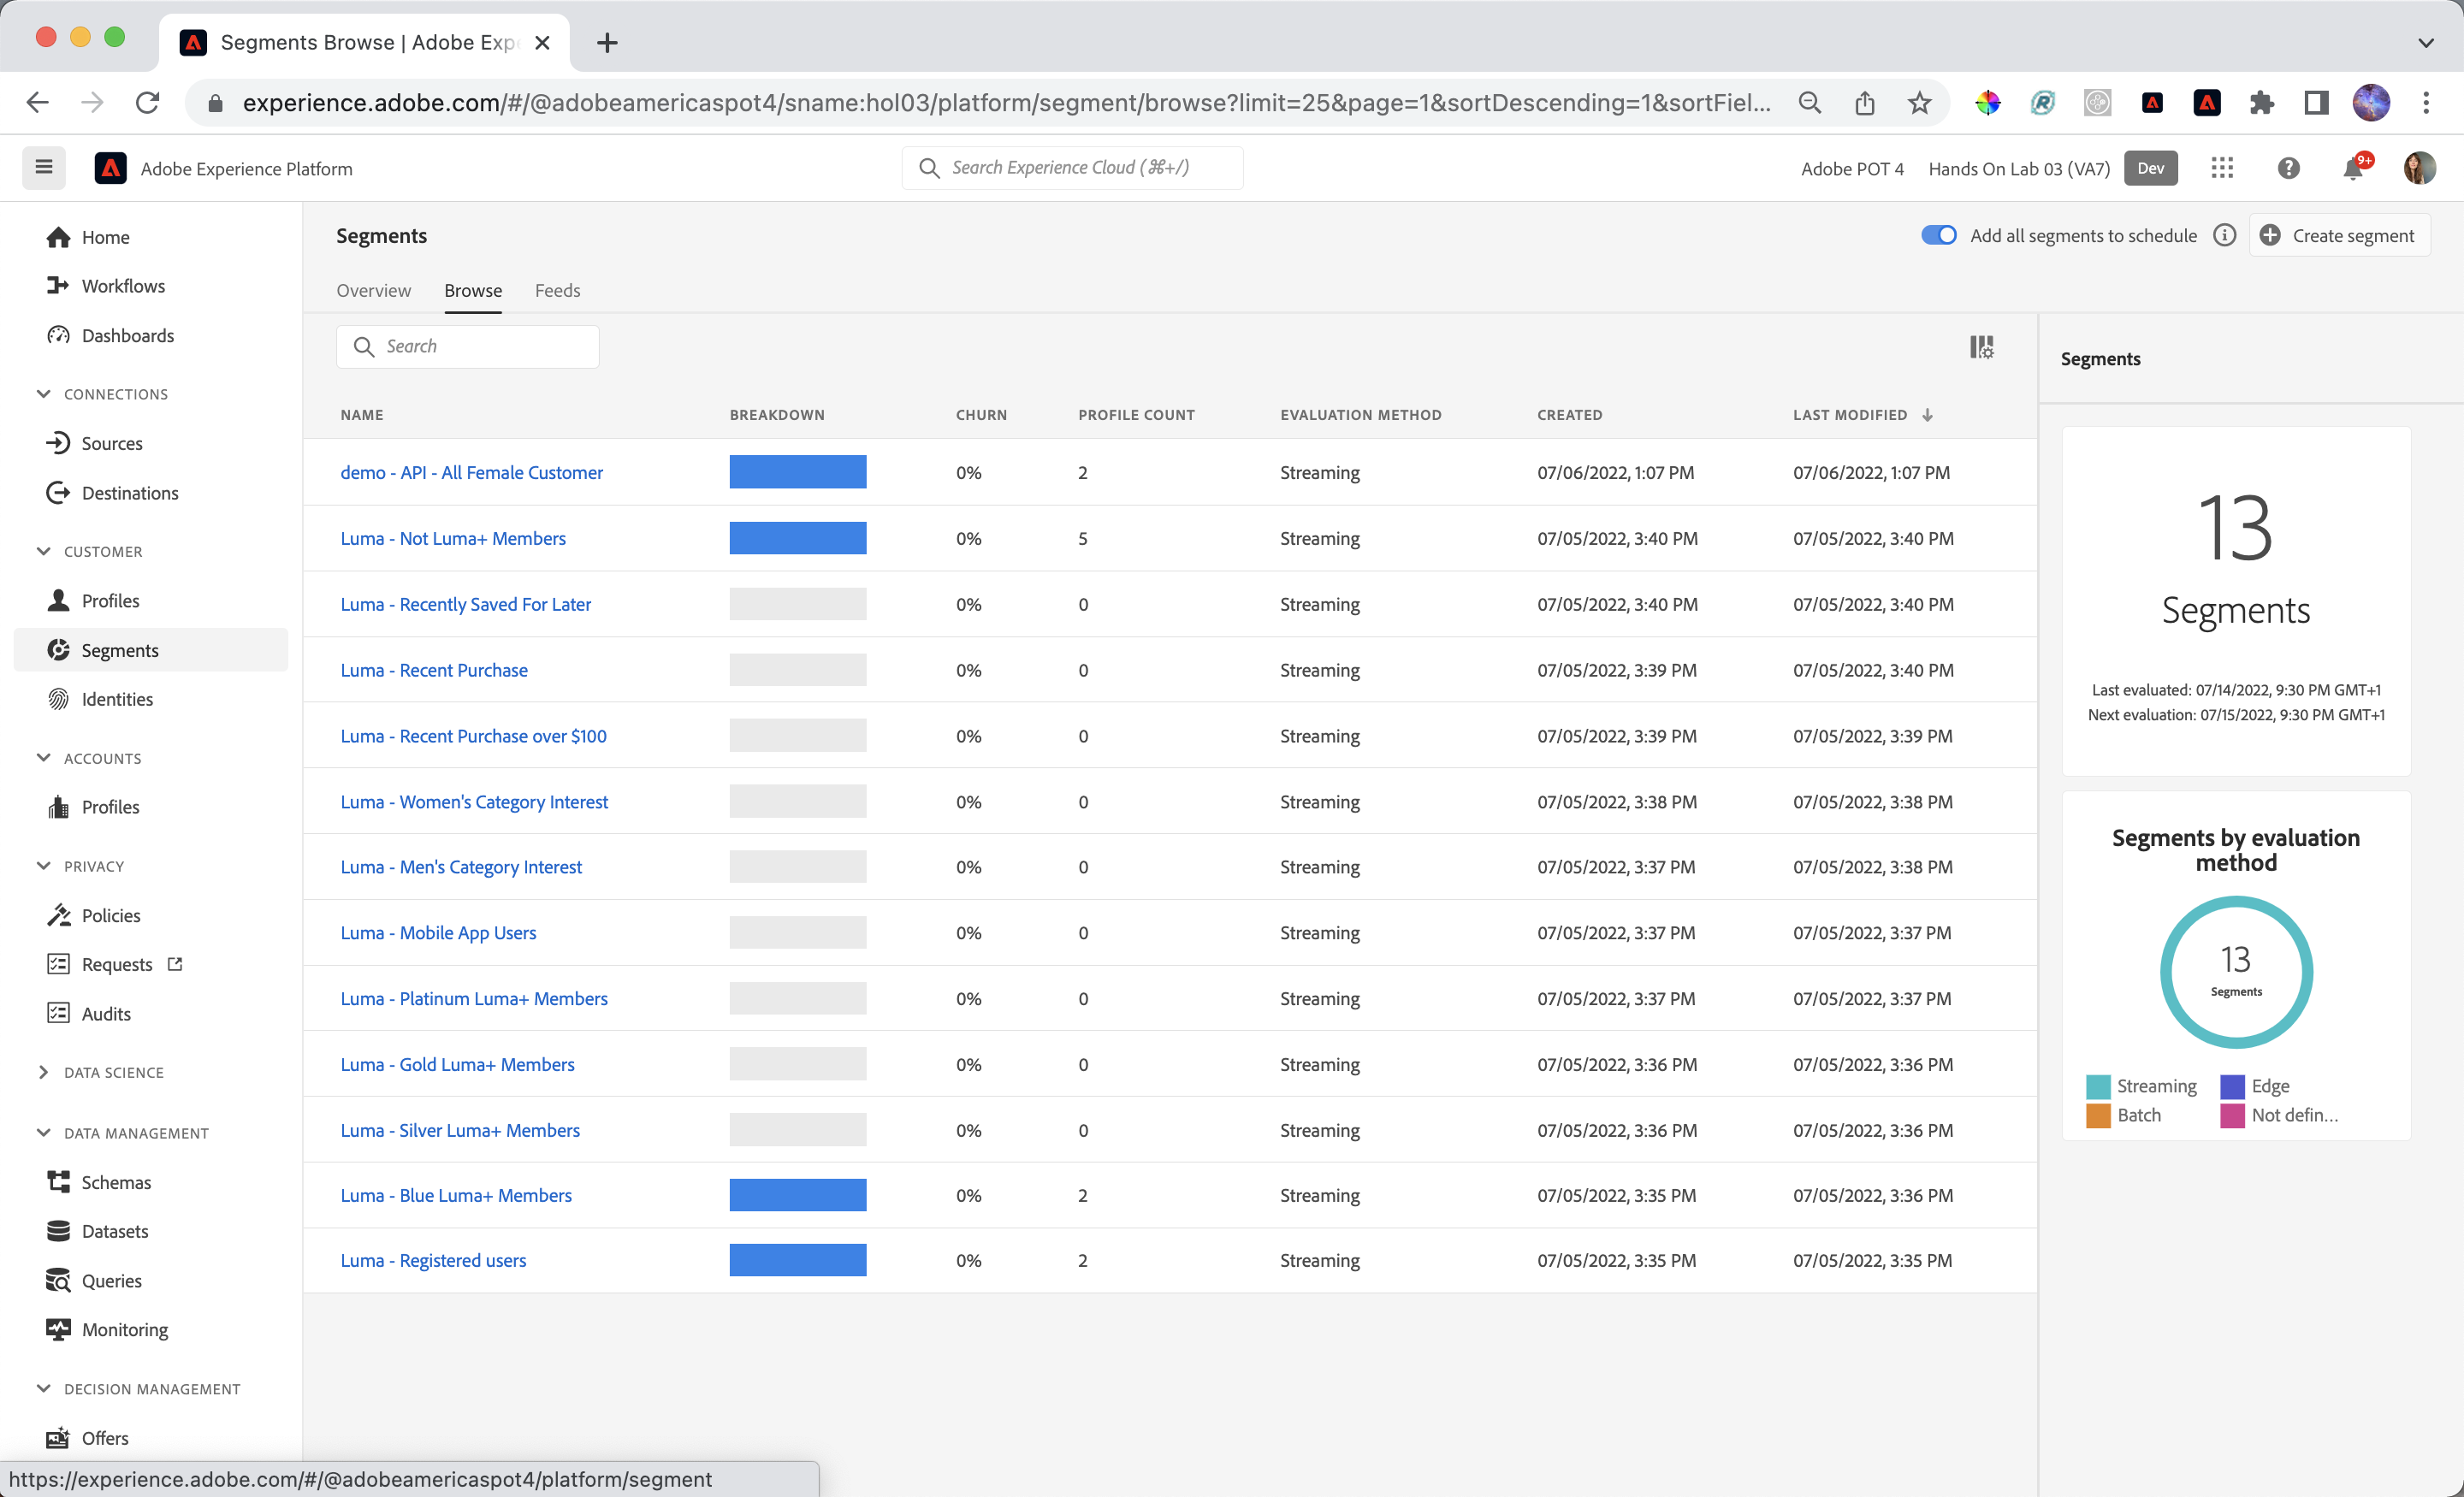Collapse the PRIVACY section
Screen dimensions: 2464x1497
point(44,866)
